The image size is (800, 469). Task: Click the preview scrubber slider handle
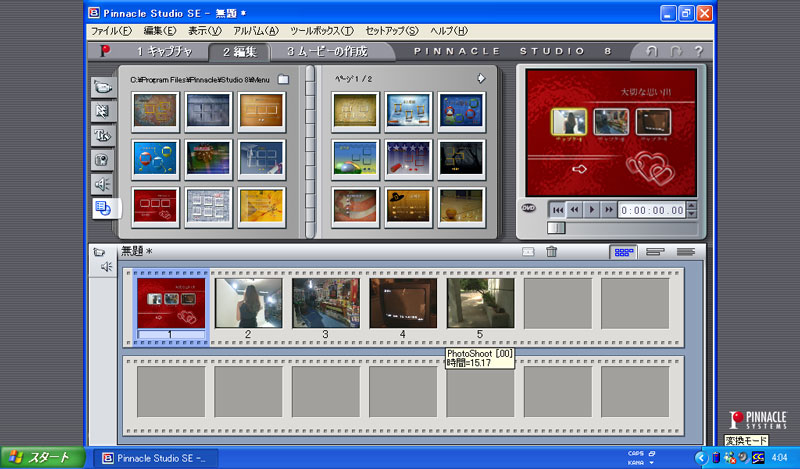(x=556, y=227)
